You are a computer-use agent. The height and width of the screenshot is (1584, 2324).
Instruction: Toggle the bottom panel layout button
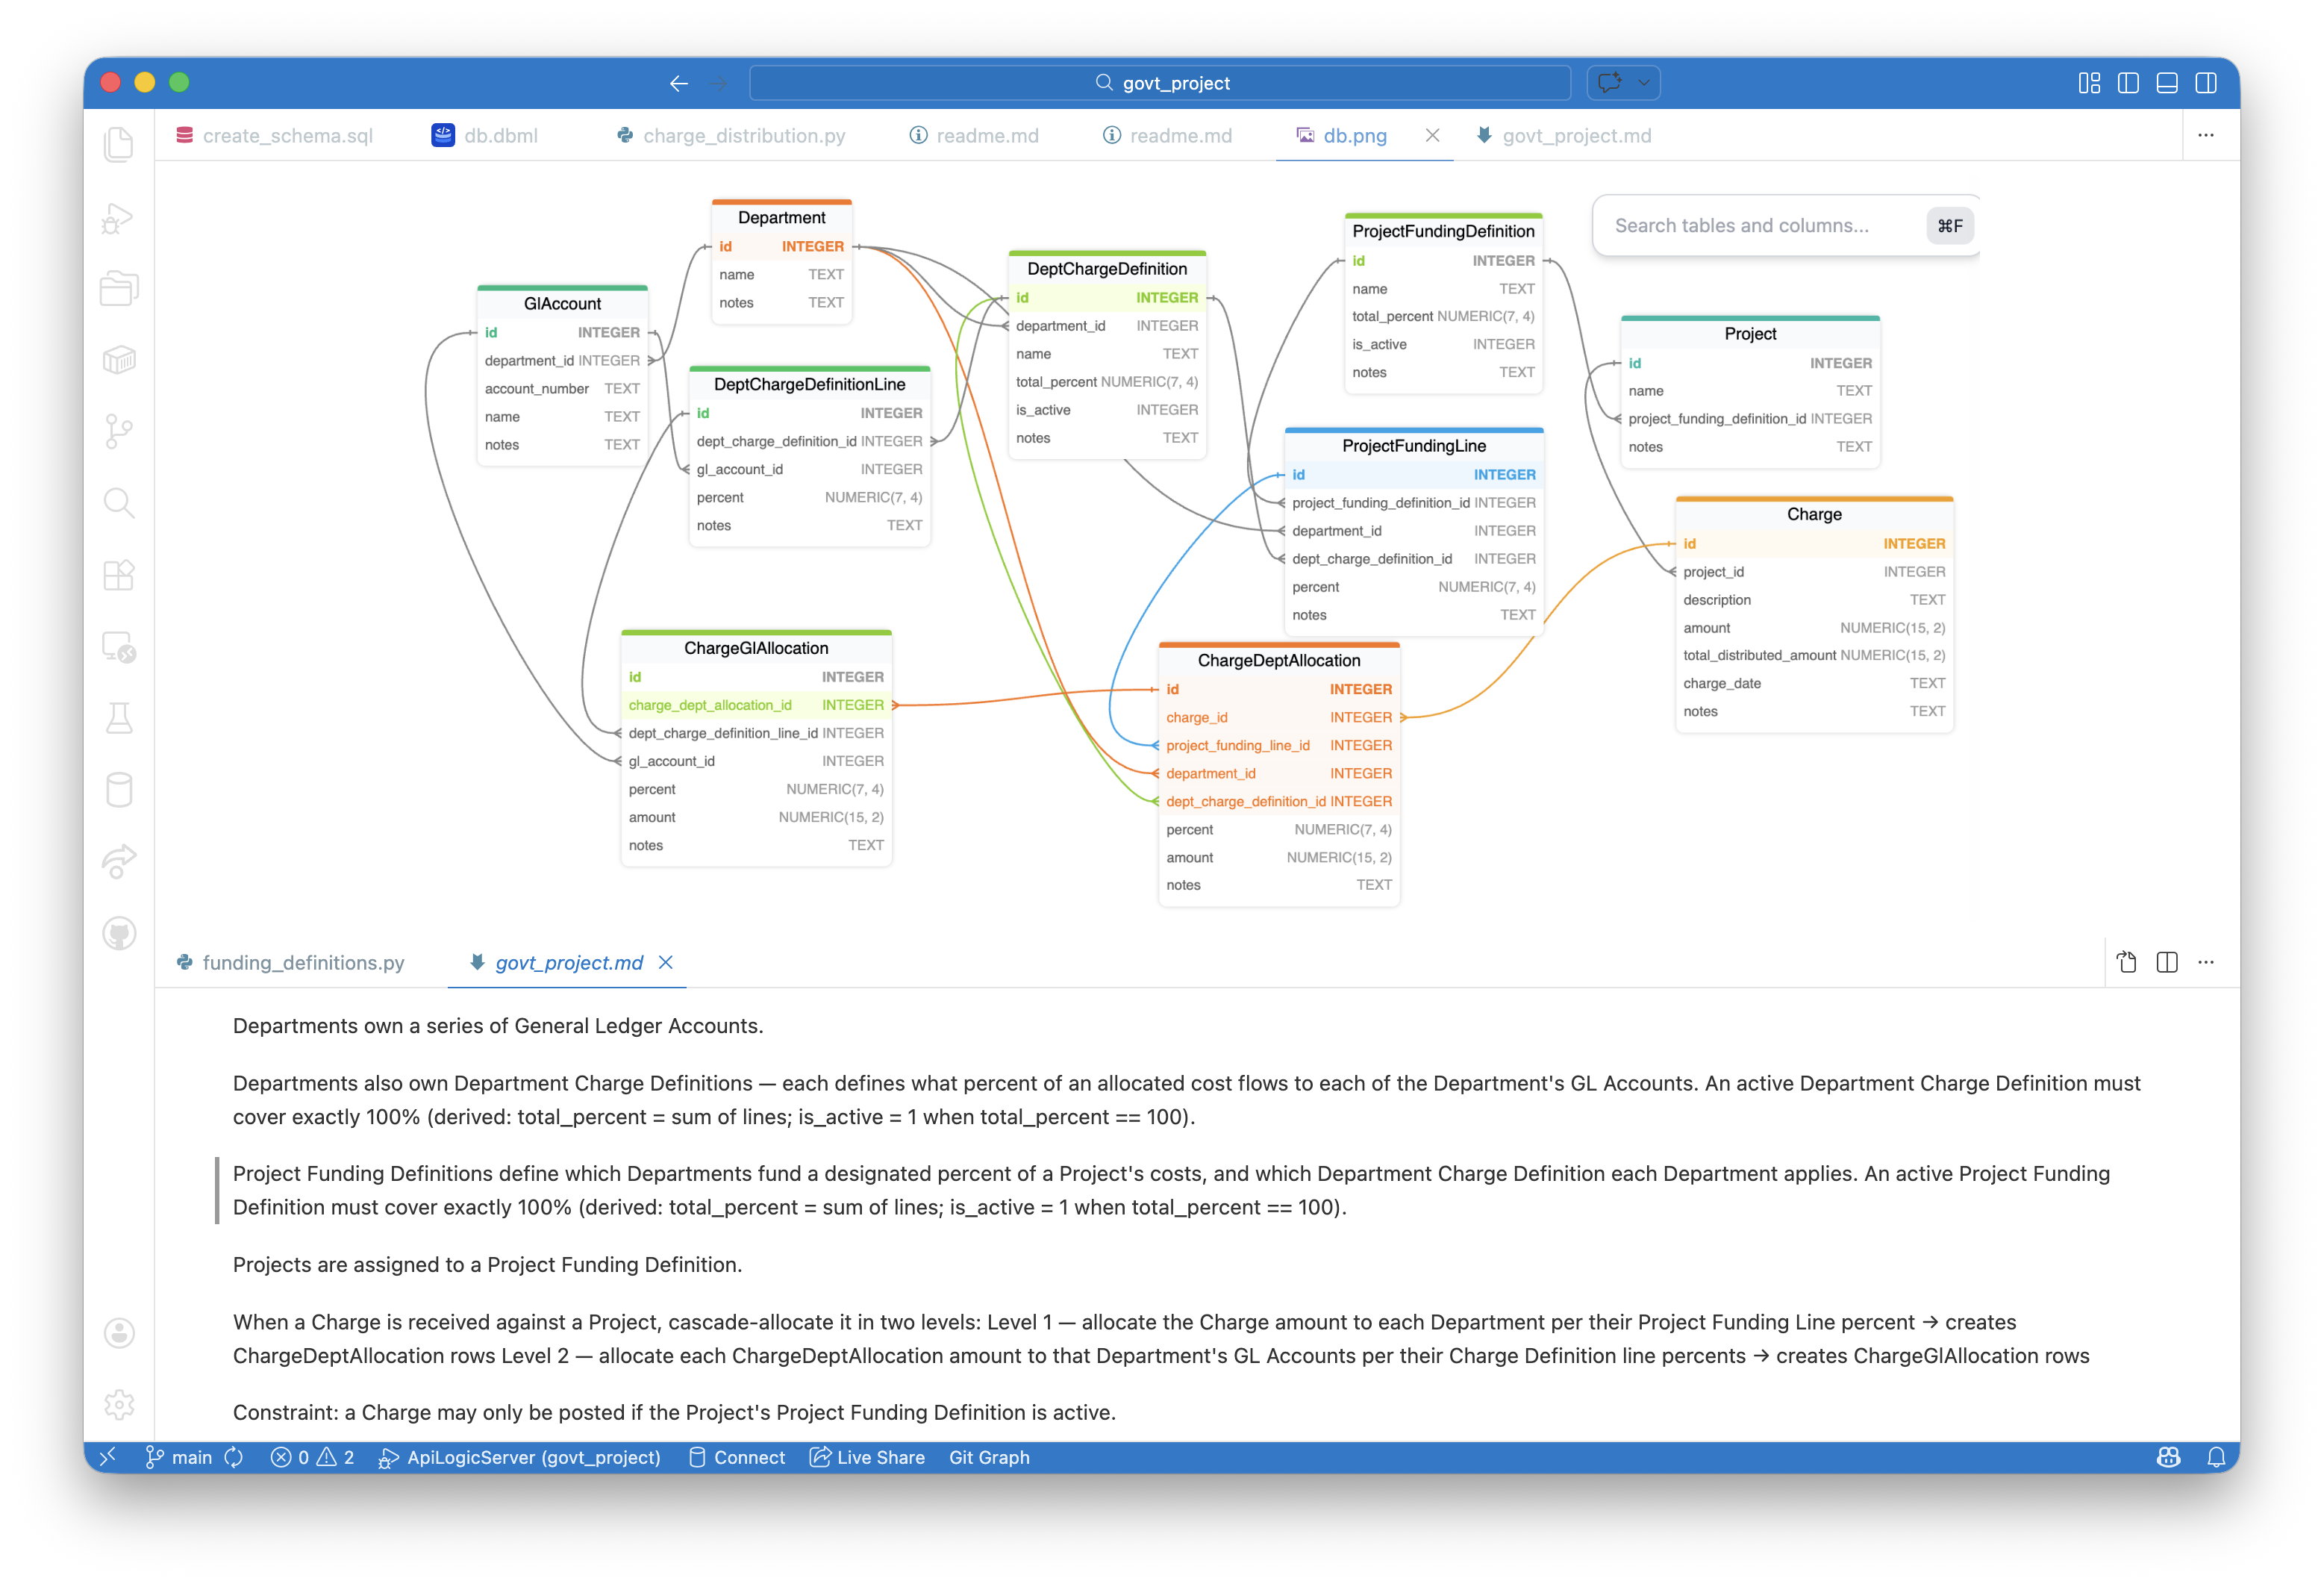point(2167,83)
